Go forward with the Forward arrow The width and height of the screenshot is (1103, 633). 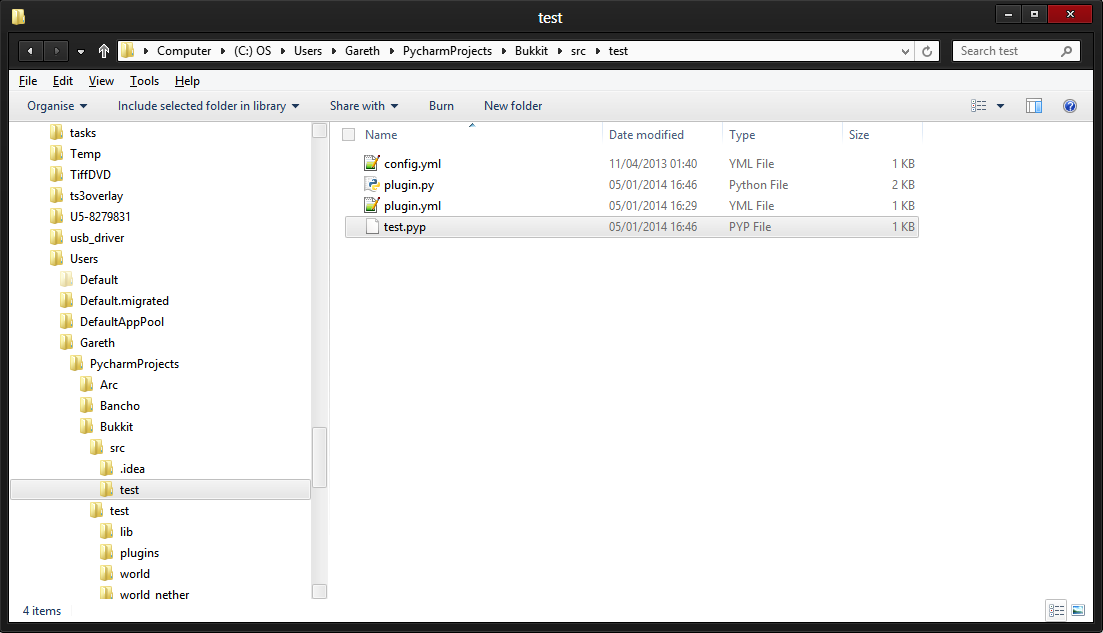click(56, 51)
